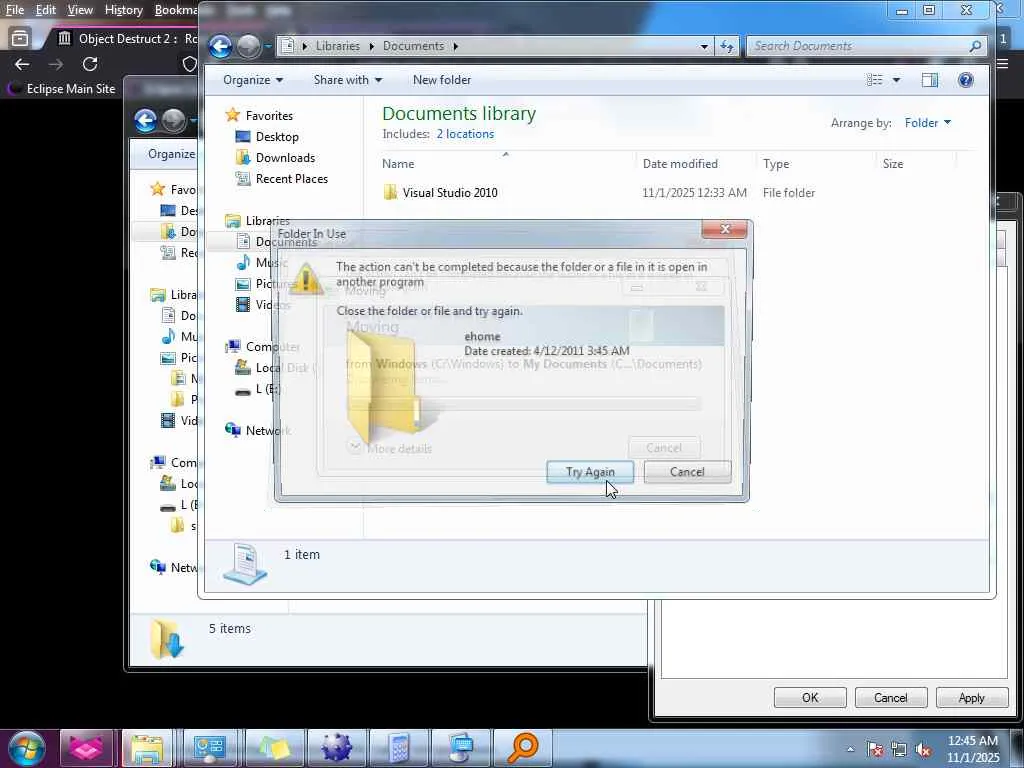
Task: Go back in the rear Explorer window
Action: [x=146, y=120]
